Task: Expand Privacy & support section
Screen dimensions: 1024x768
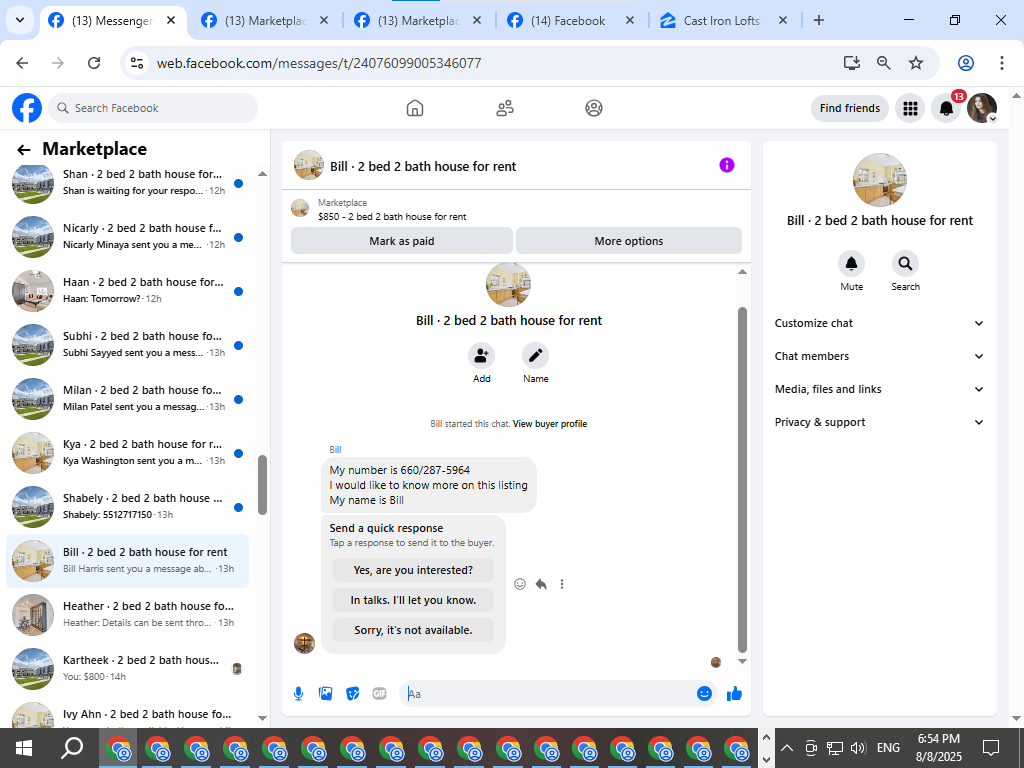Action: click(879, 422)
